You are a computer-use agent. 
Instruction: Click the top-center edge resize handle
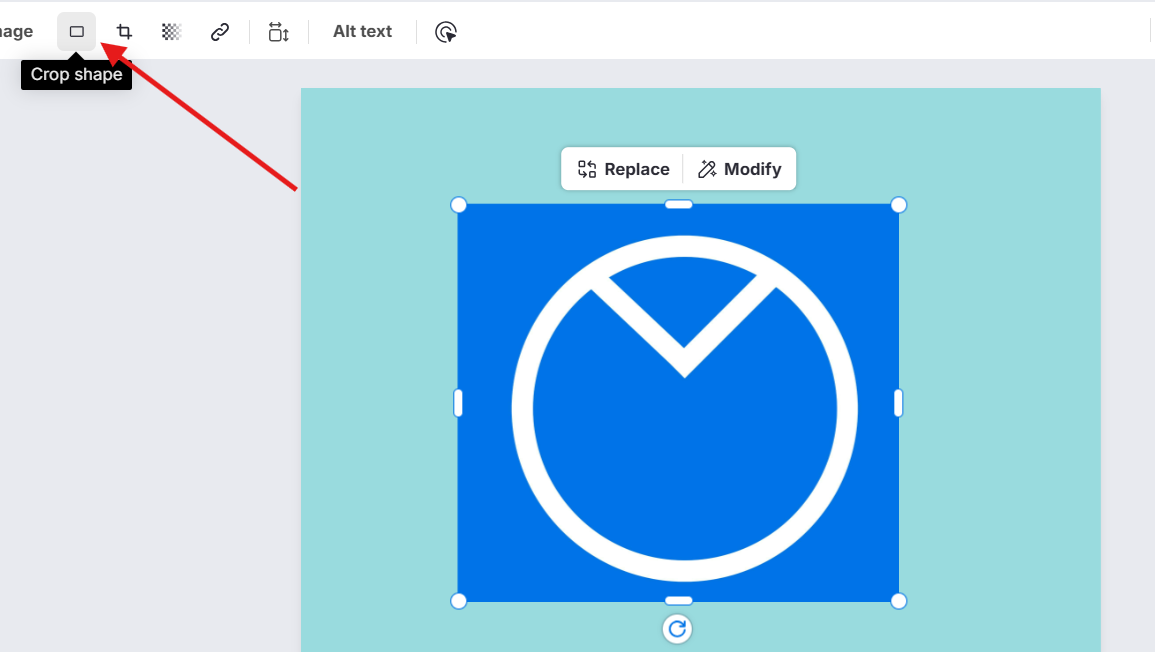pyautogui.click(x=678, y=205)
